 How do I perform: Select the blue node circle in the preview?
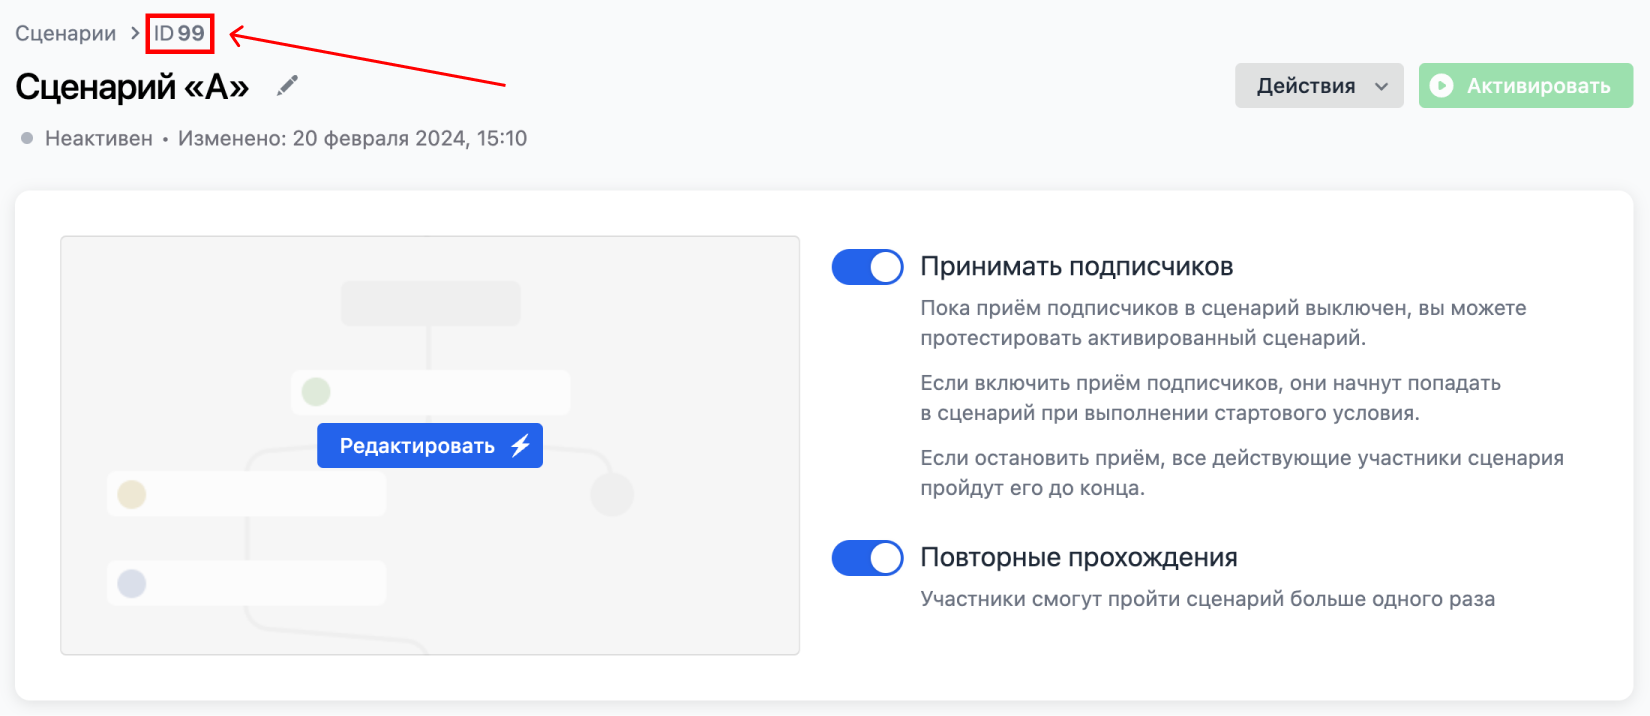coord(131,583)
